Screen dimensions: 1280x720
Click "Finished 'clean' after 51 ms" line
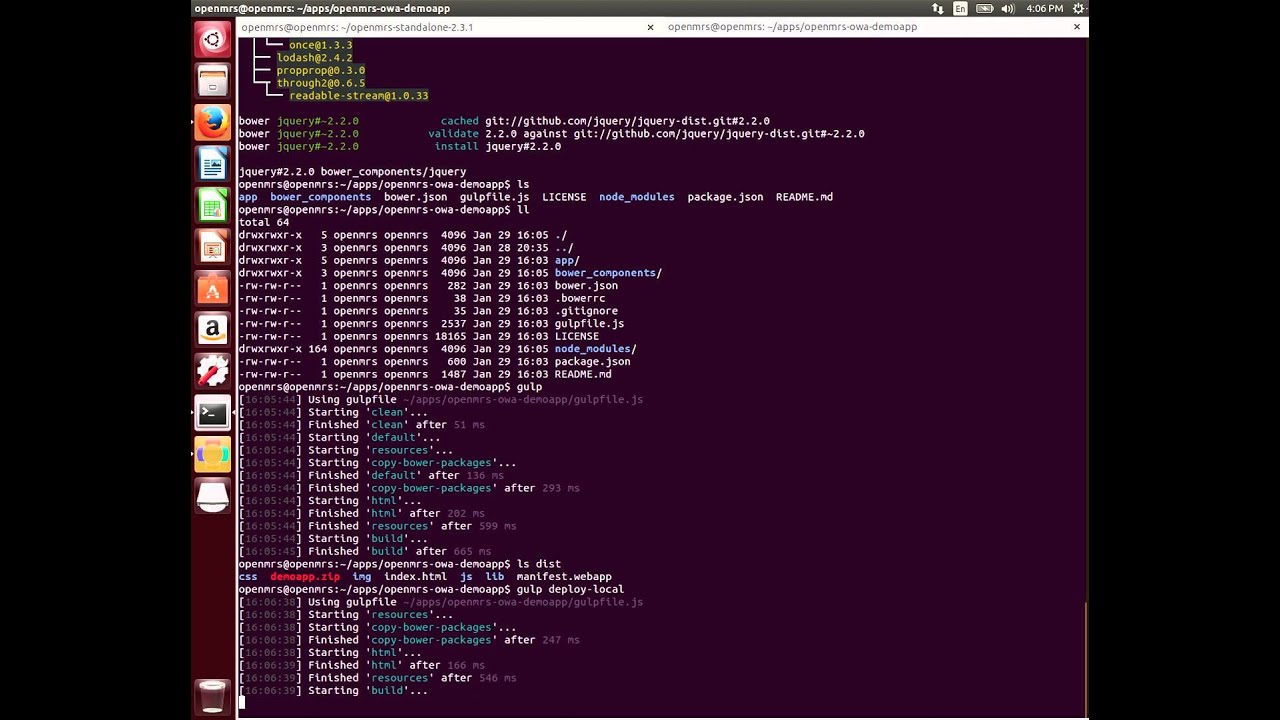(361, 425)
